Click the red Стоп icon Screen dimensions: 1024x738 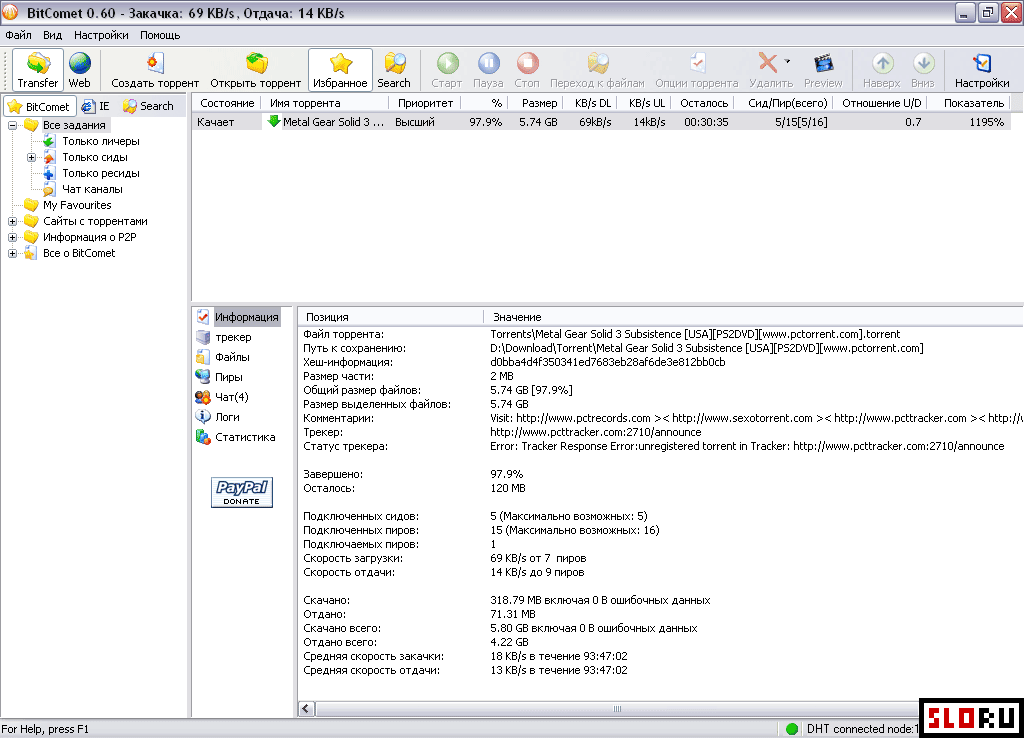coord(527,63)
